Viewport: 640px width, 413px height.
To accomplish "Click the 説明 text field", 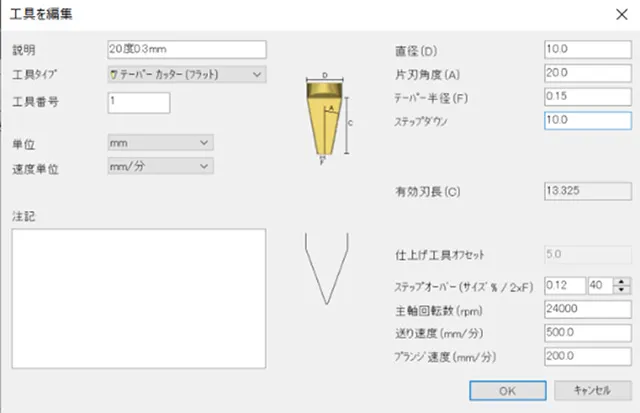I will coord(186,49).
